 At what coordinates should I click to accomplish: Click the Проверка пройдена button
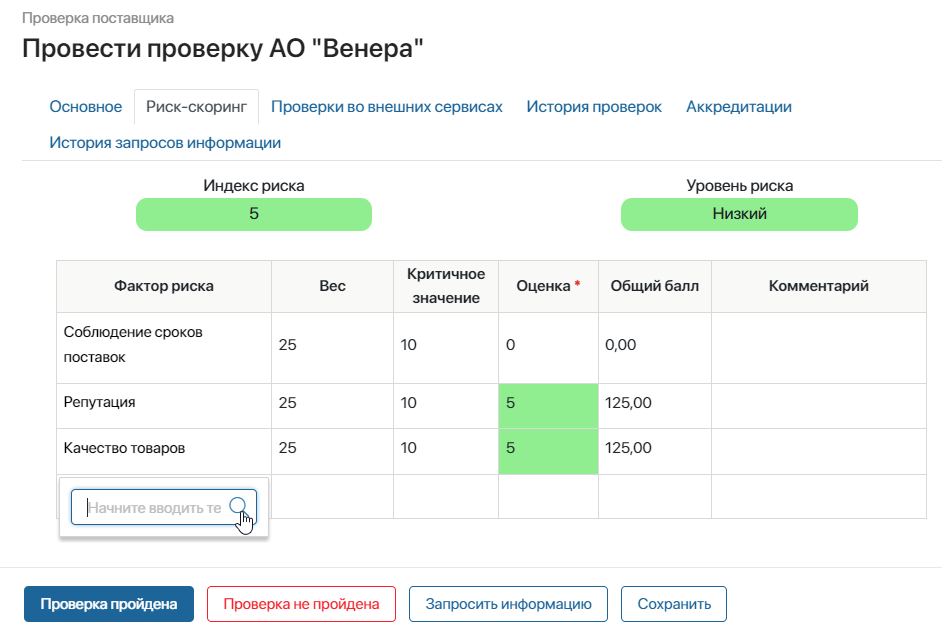pyautogui.click(x=109, y=604)
